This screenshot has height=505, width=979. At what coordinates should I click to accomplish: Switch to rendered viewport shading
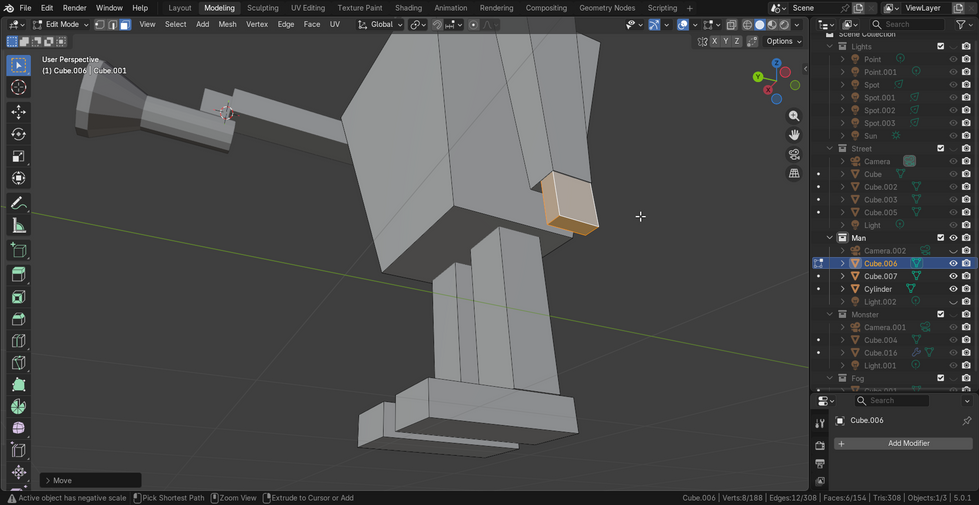point(785,24)
